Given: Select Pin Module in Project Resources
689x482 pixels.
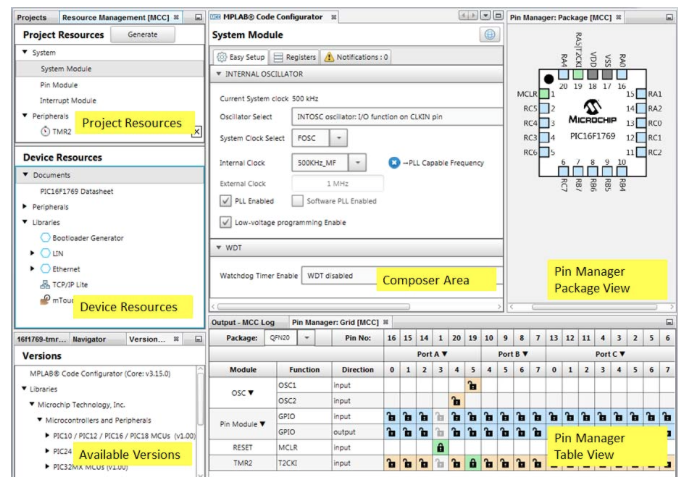Looking at the screenshot, I should (x=59, y=85).
